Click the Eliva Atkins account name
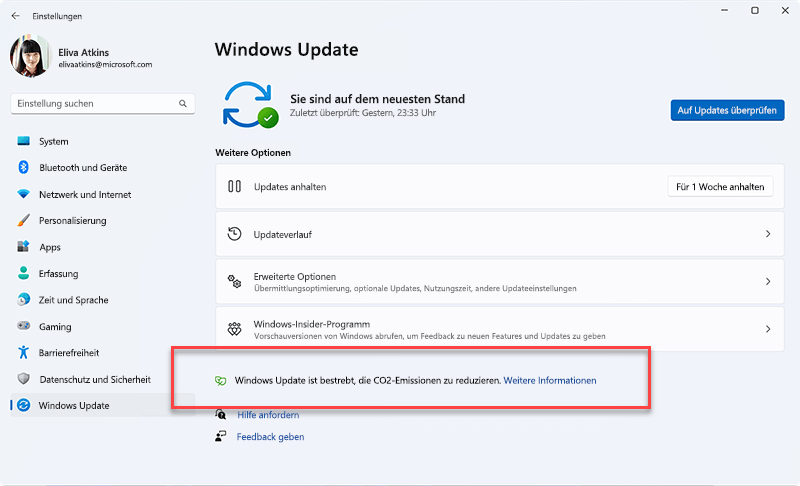The width and height of the screenshot is (800, 486). [x=84, y=53]
